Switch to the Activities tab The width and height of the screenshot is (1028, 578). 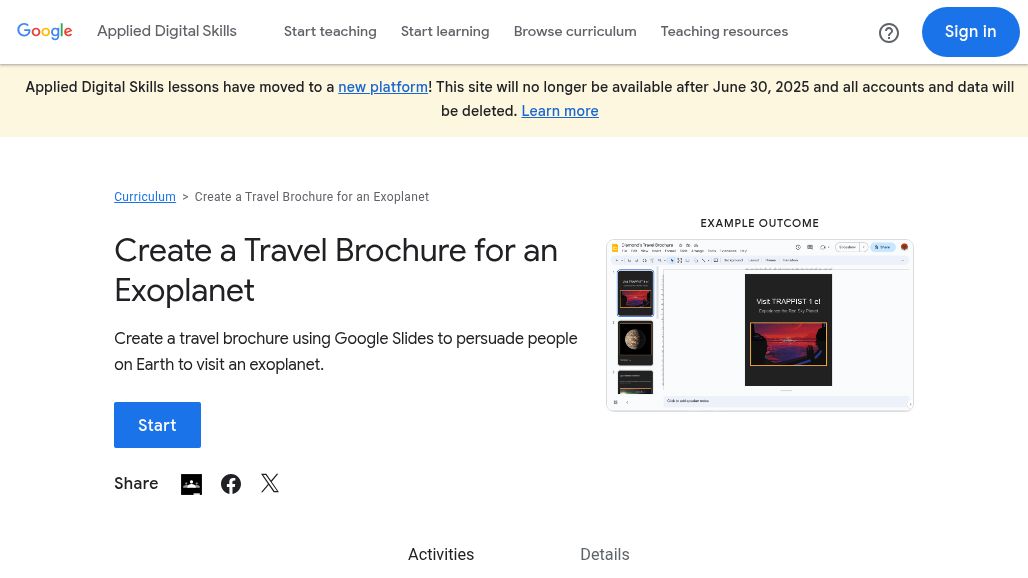[441, 554]
